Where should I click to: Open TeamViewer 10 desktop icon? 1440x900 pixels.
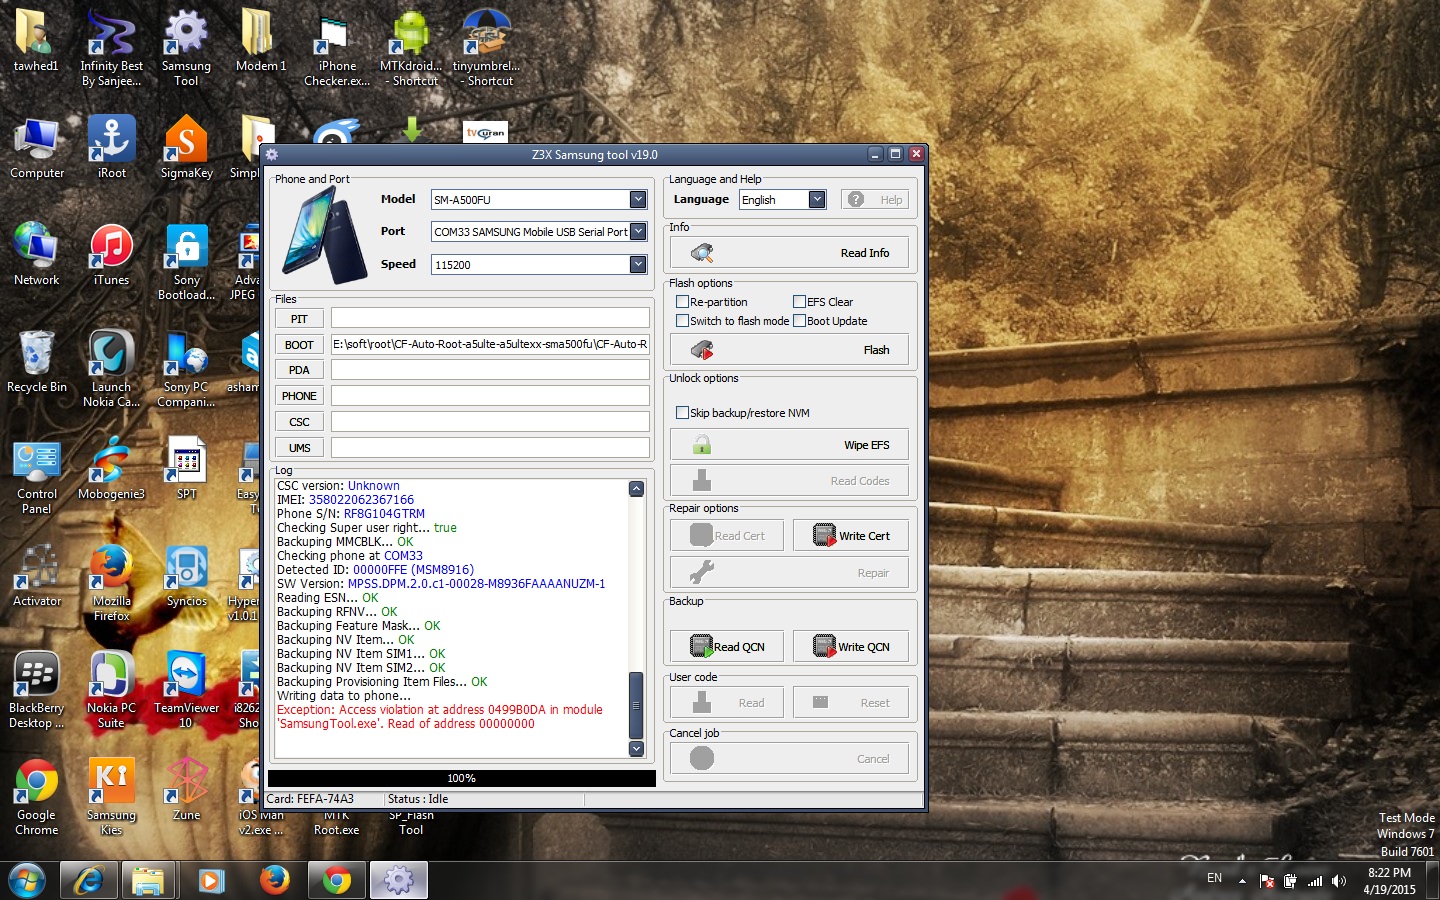click(x=186, y=689)
